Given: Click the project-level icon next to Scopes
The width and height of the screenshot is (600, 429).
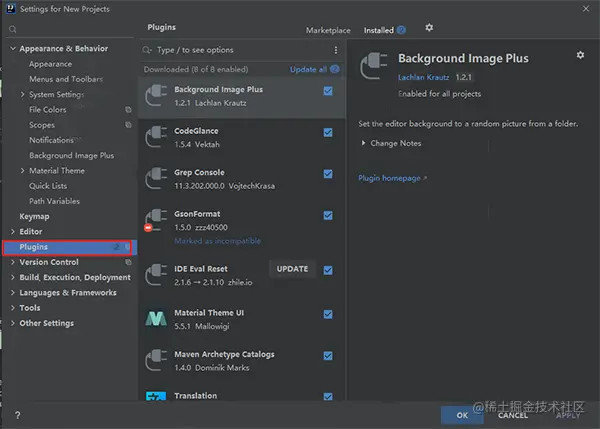Looking at the screenshot, I should point(128,125).
